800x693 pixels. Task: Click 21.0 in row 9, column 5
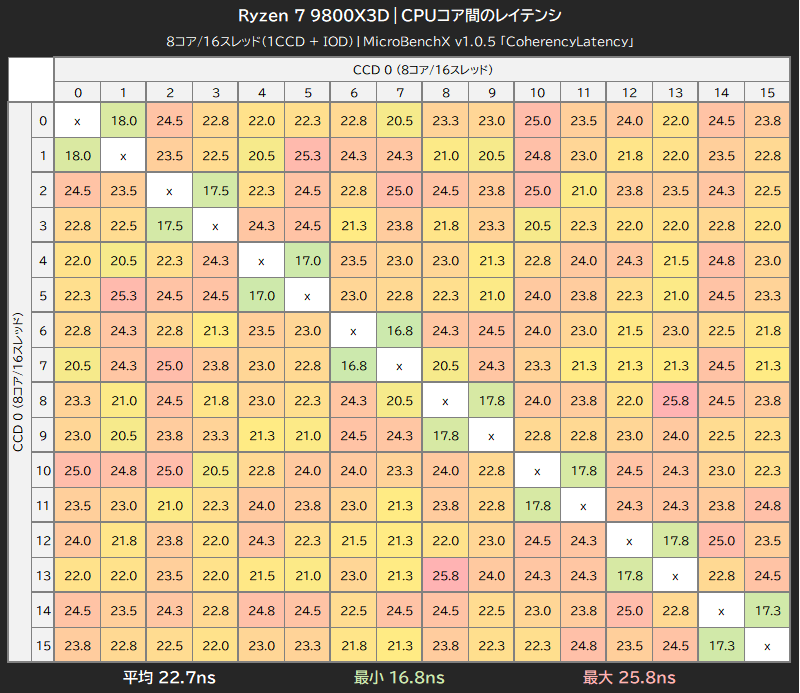[308, 436]
